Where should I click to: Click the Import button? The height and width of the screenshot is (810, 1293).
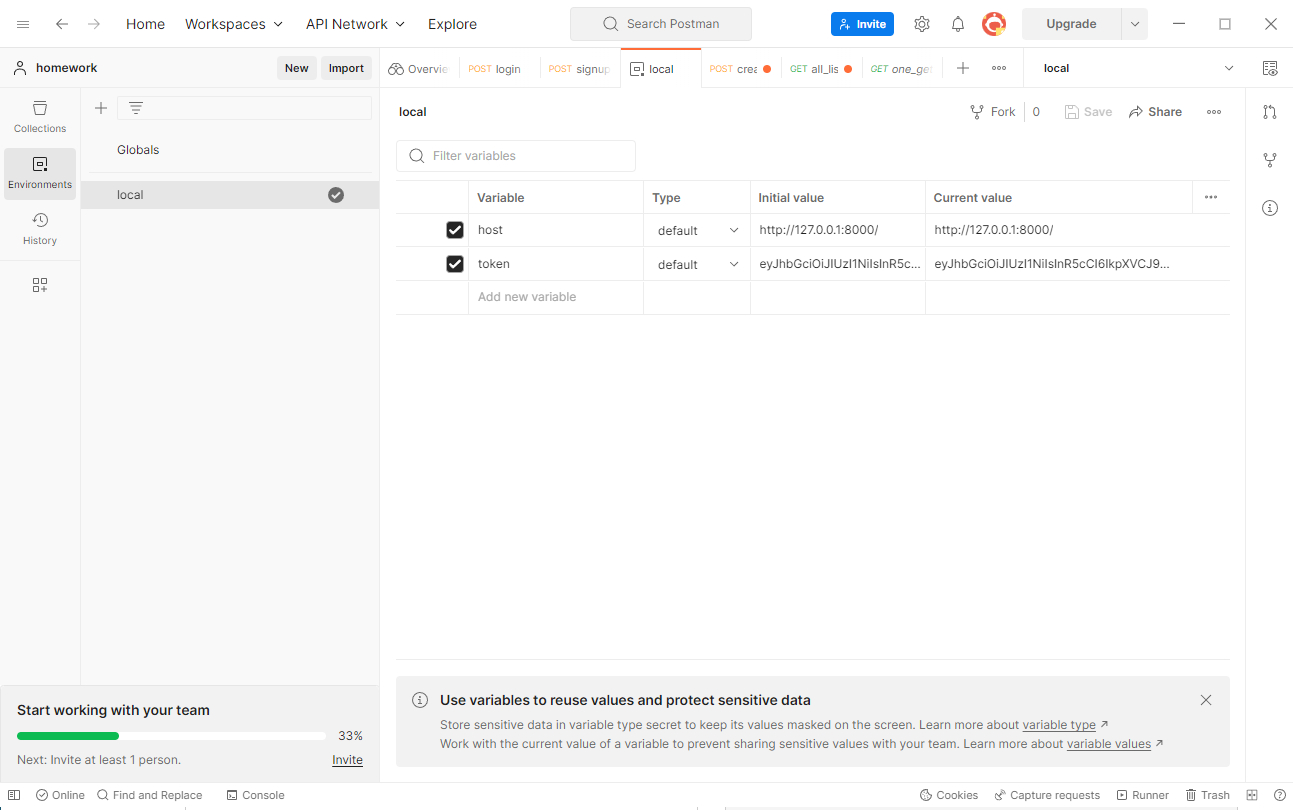[x=346, y=68]
